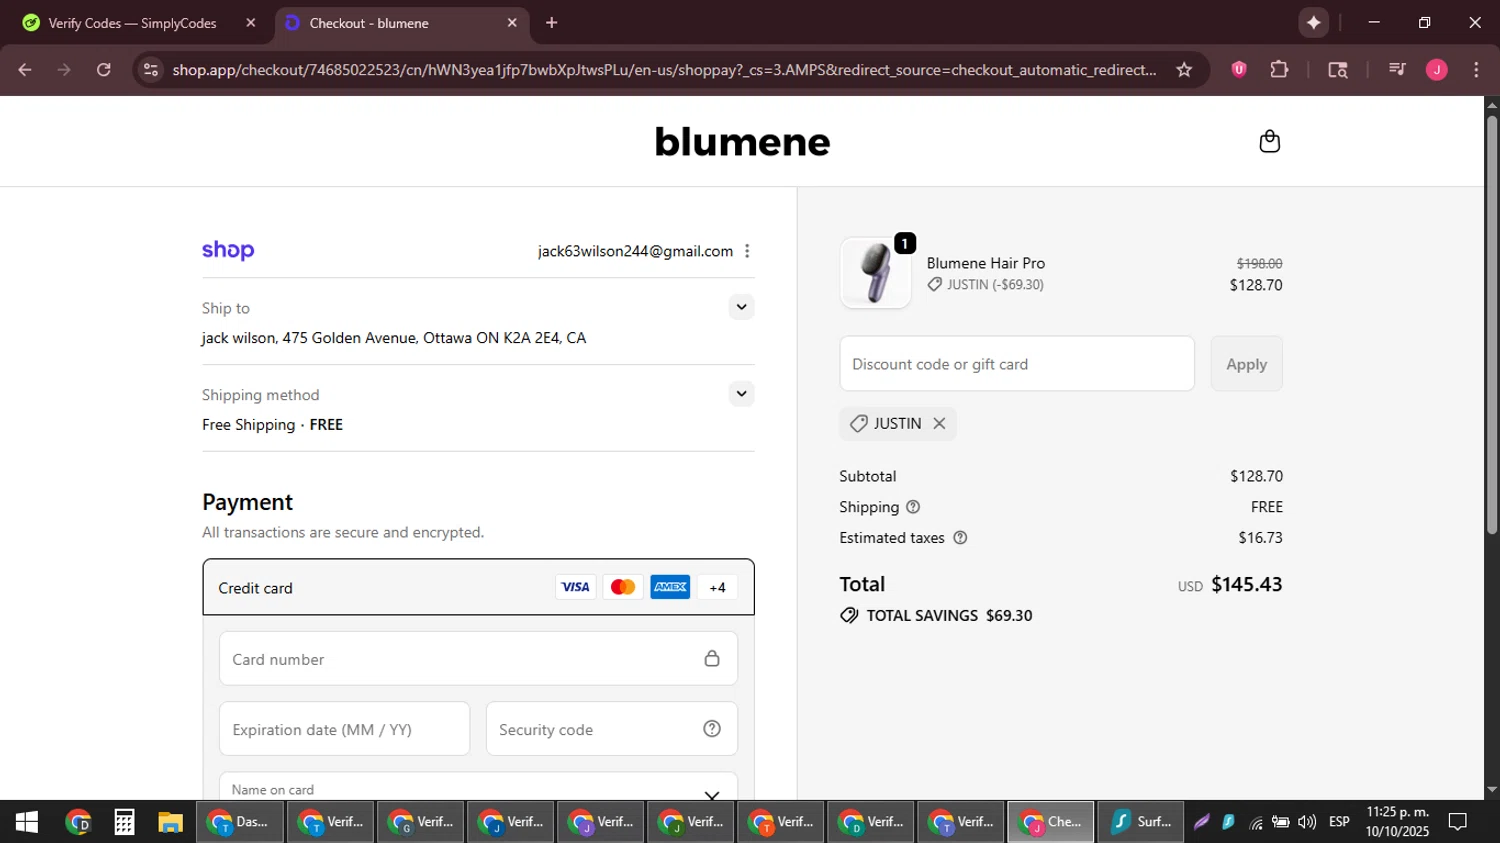Click the blumene store logo
Screen dimensions: 1500x843
coord(742,142)
